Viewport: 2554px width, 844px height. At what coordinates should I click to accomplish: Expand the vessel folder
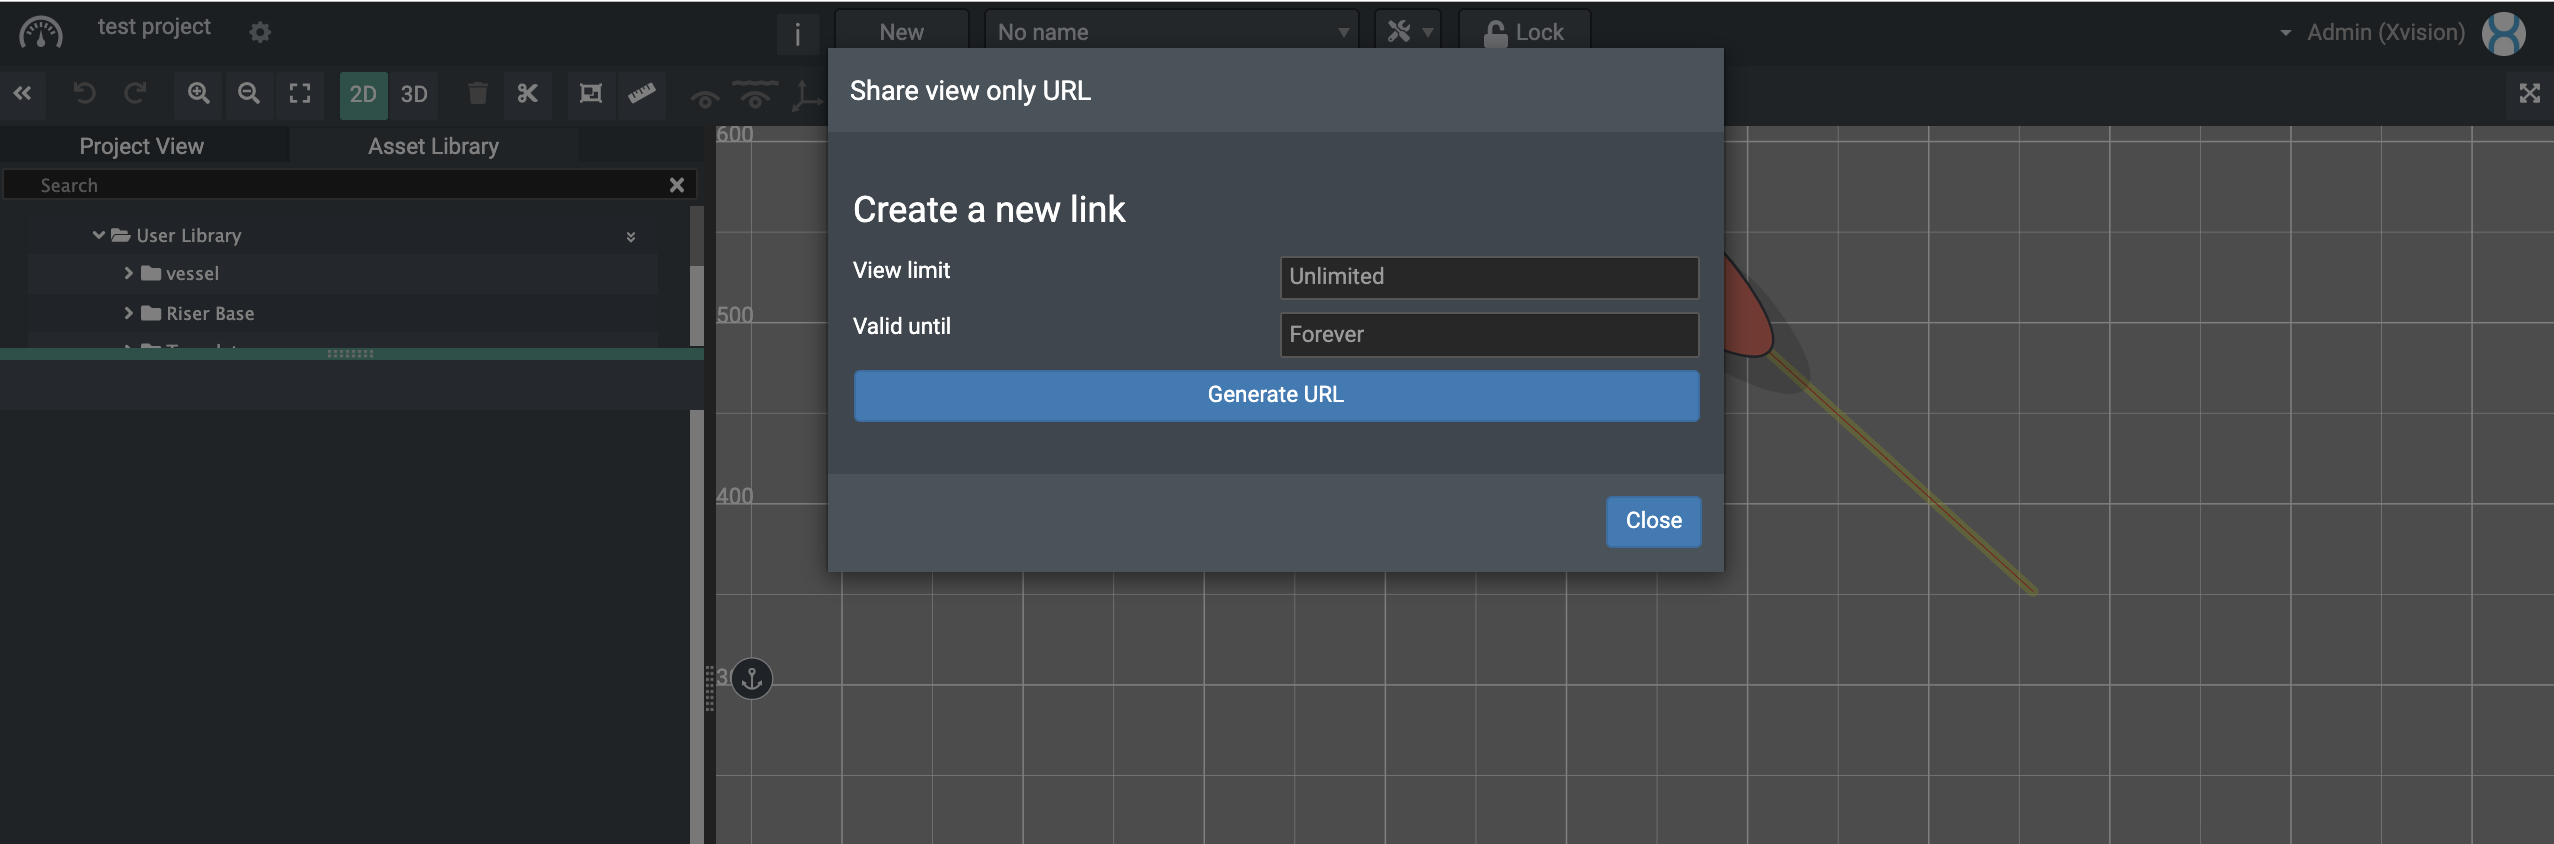pyautogui.click(x=128, y=273)
